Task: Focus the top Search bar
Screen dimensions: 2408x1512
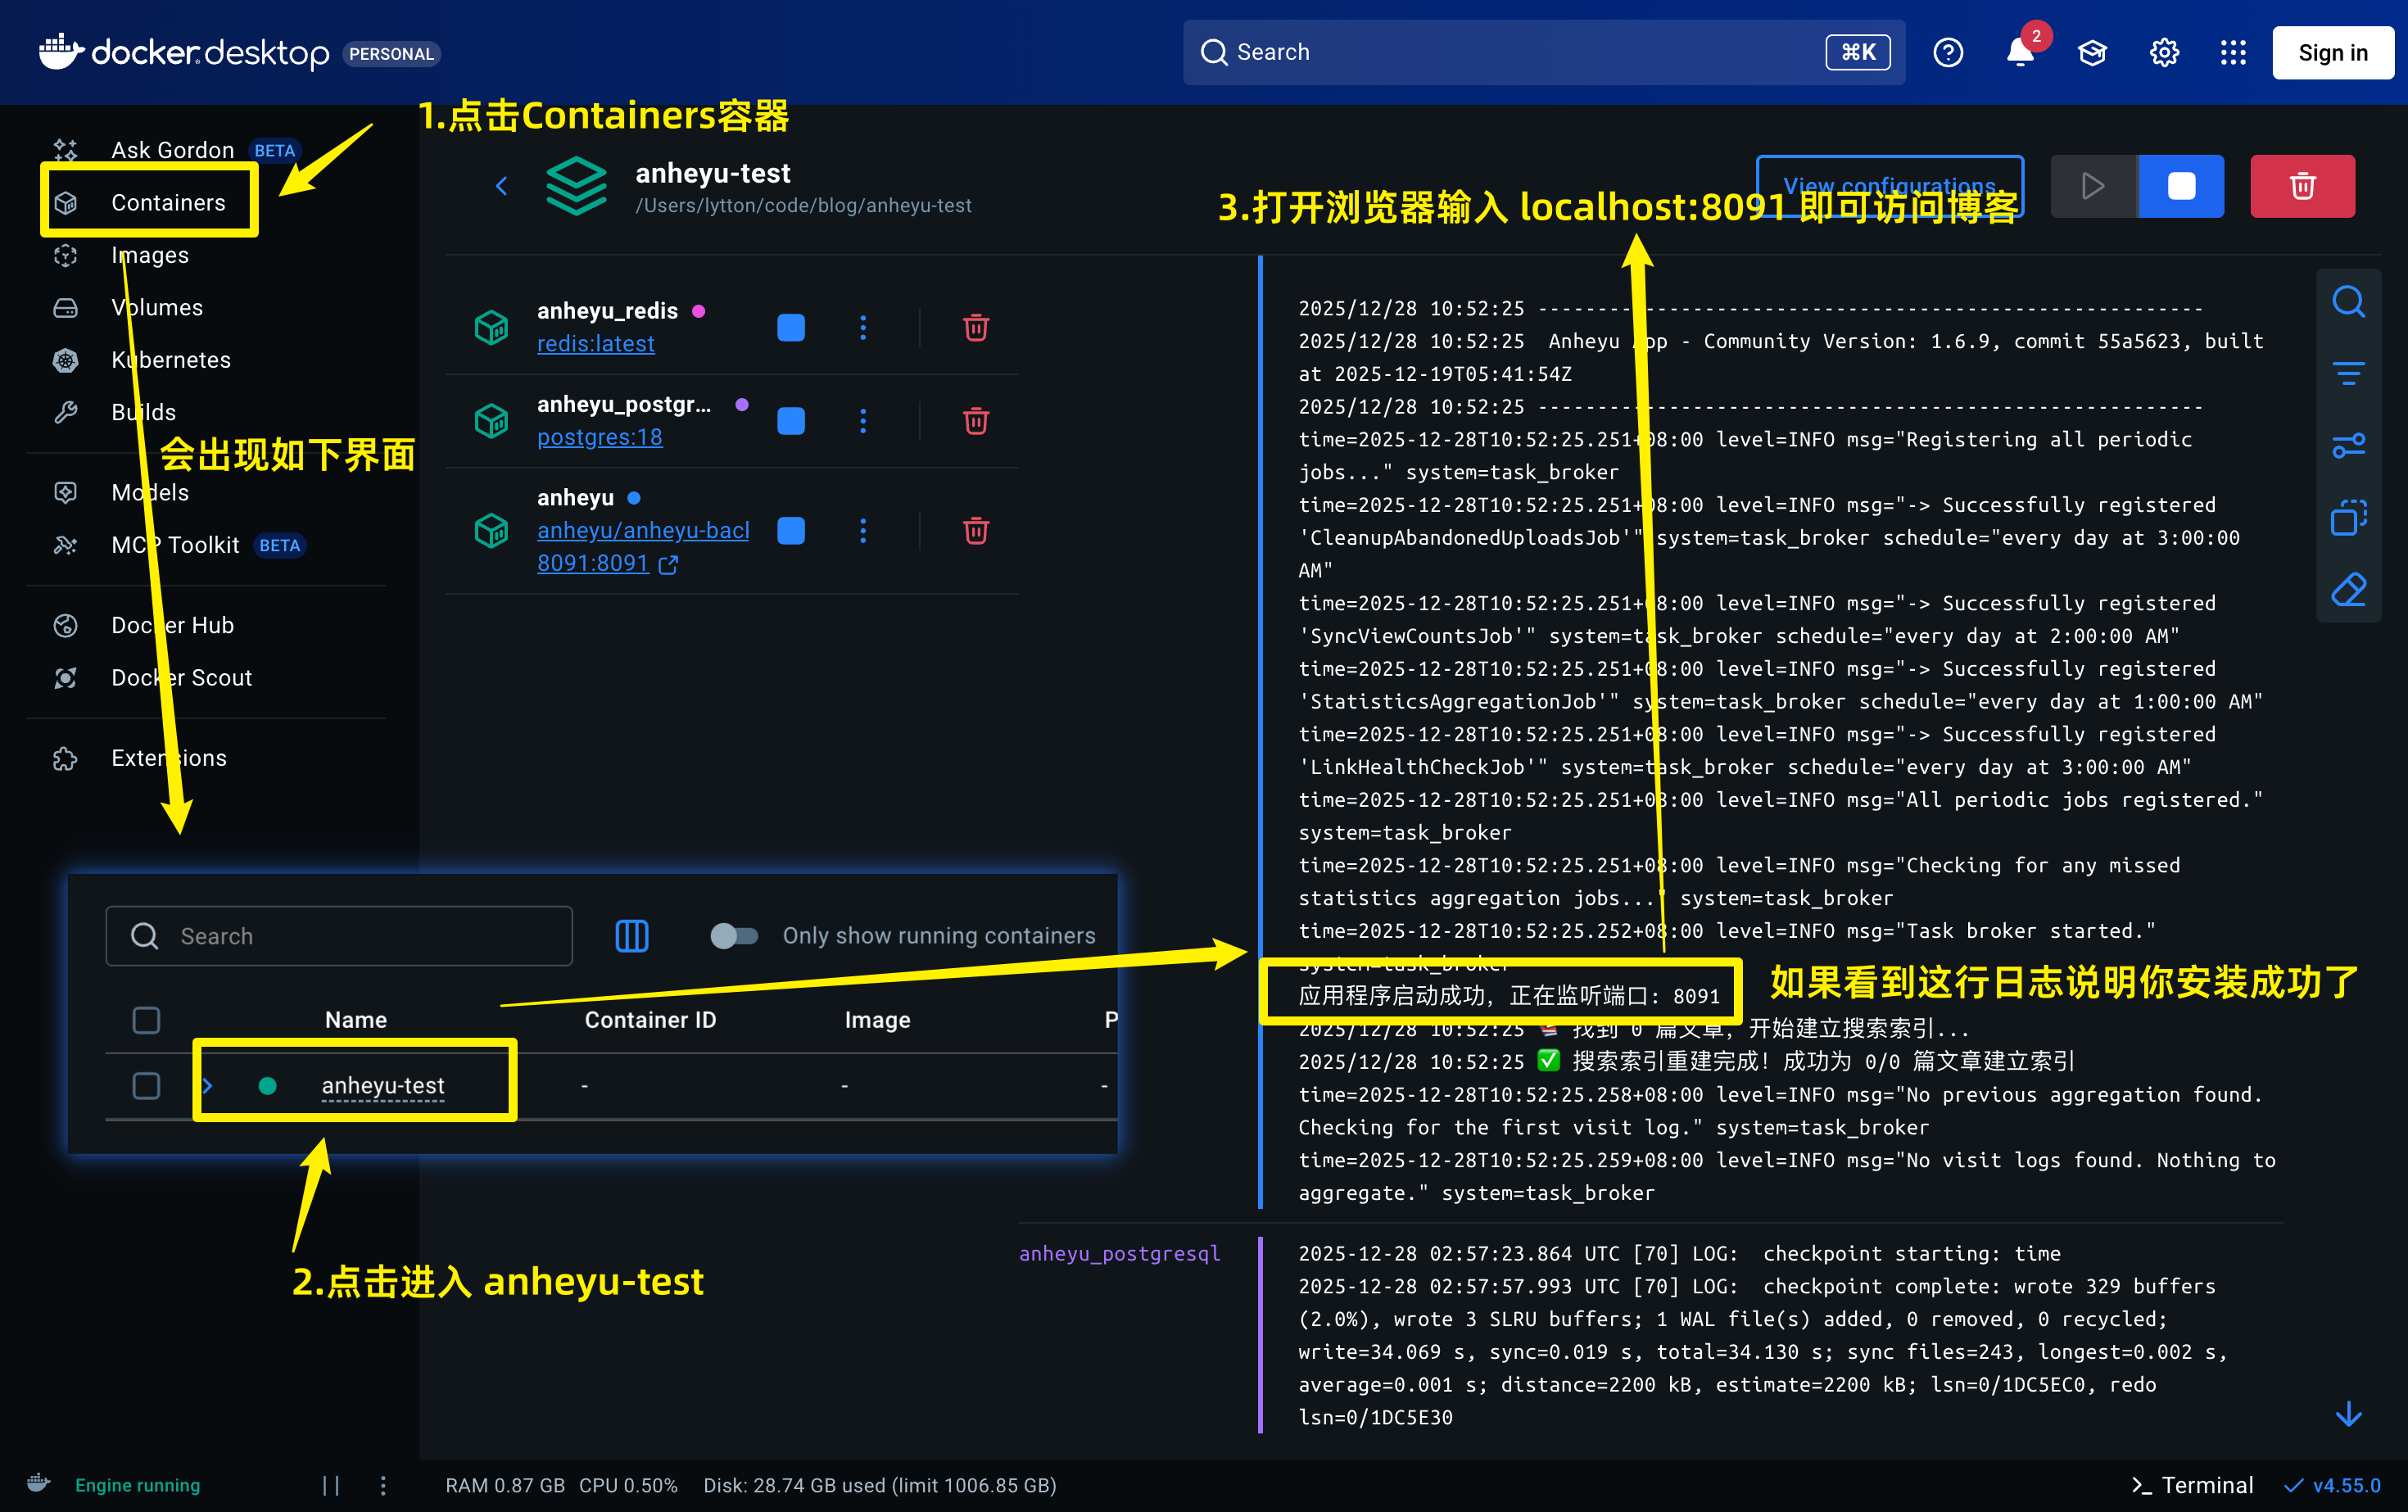Action: coord(1543,52)
